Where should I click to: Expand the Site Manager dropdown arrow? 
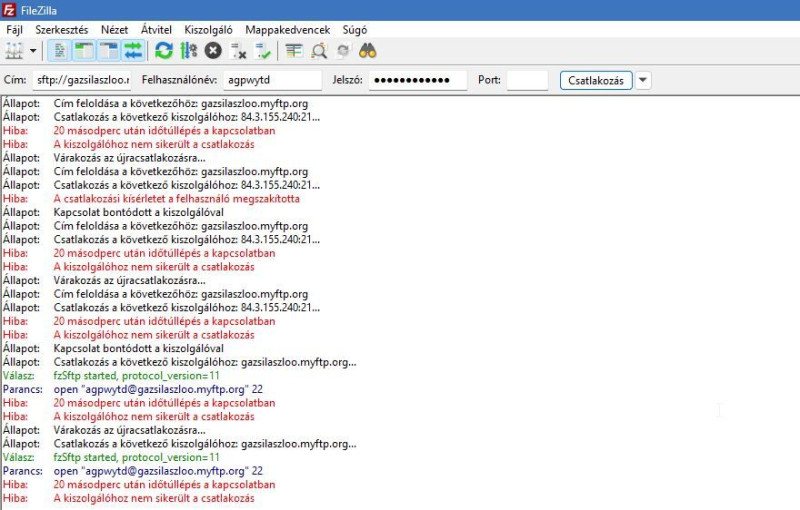click(33, 51)
